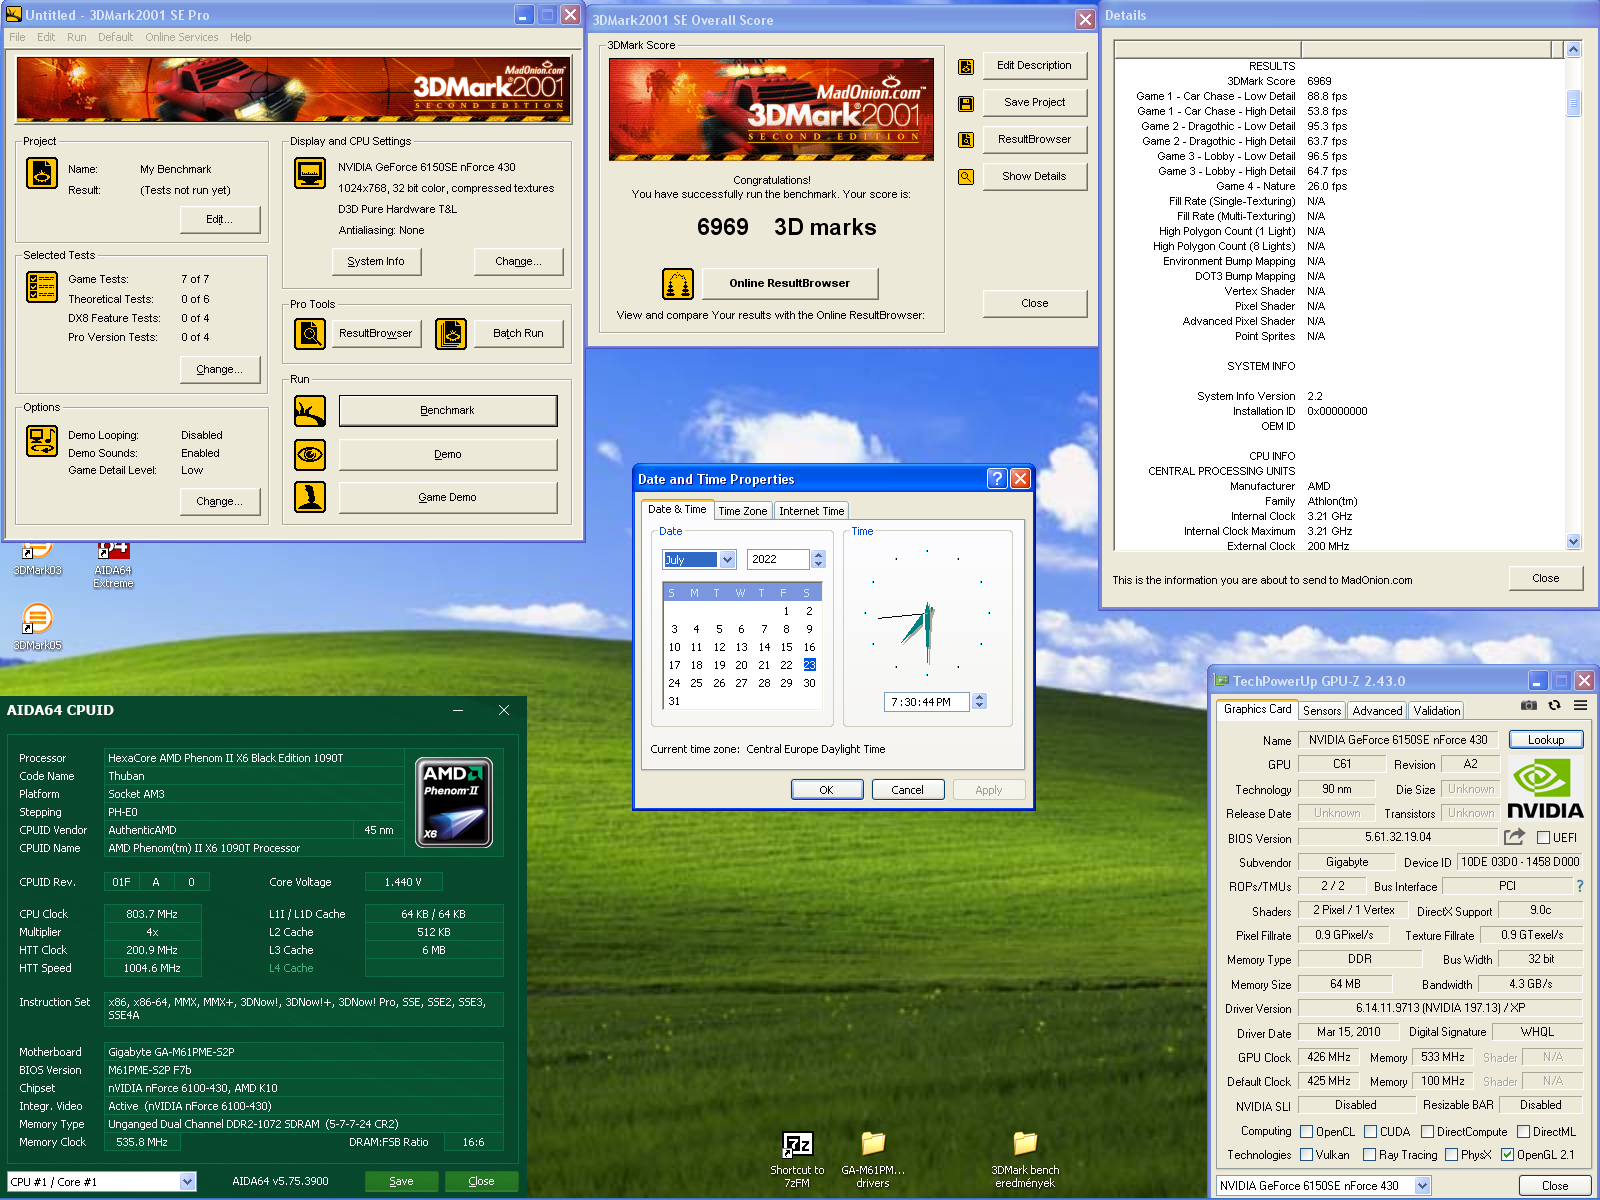This screenshot has height=1200, width=1600.
Task: Click the Project icon in 3DMark2001 window
Action: coord(42,173)
